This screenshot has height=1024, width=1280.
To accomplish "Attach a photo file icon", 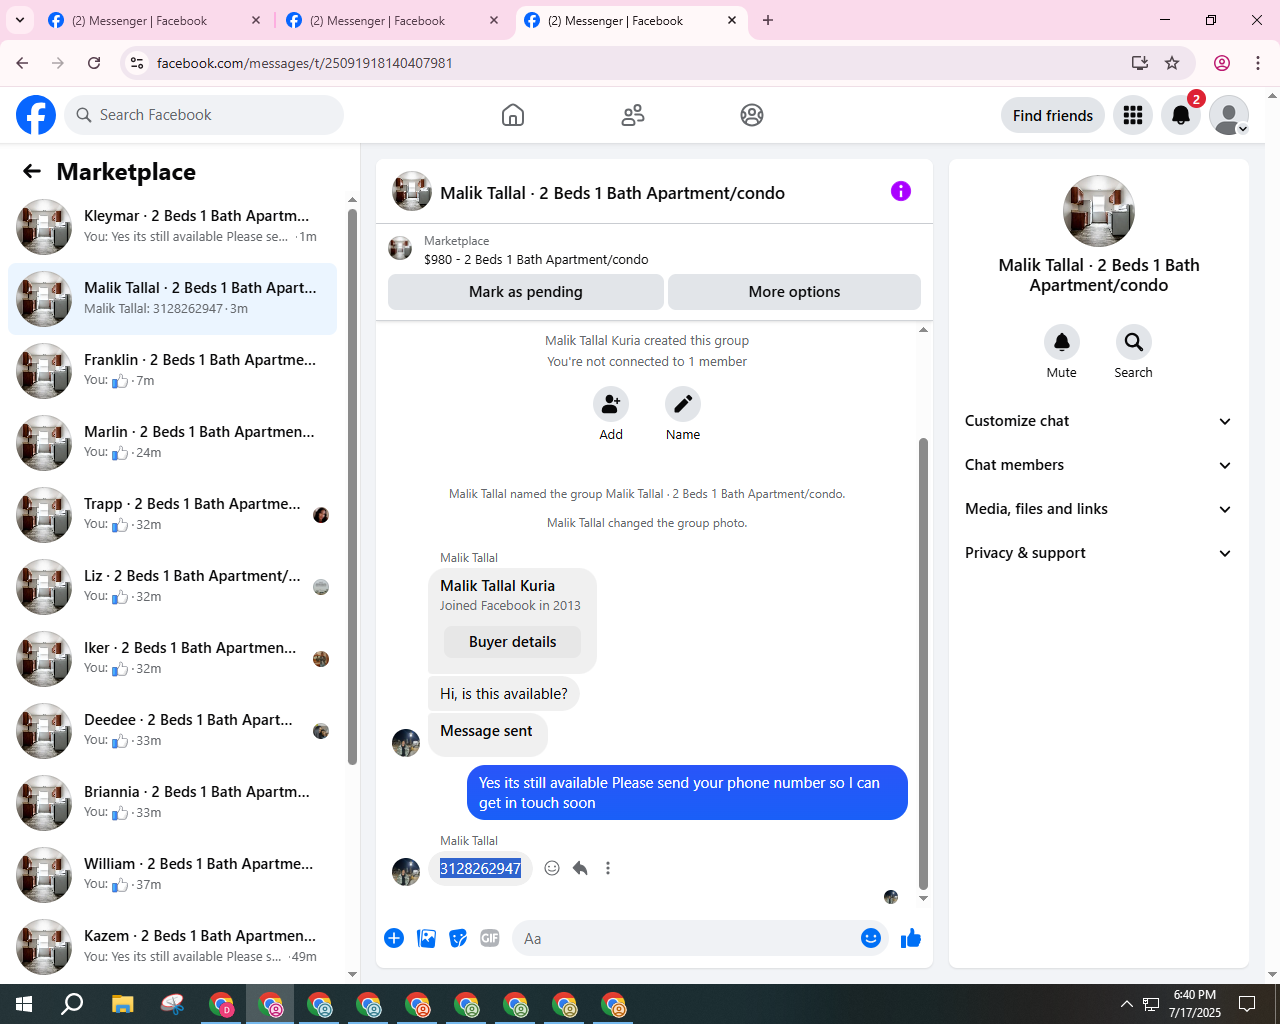I will point(426,938).
